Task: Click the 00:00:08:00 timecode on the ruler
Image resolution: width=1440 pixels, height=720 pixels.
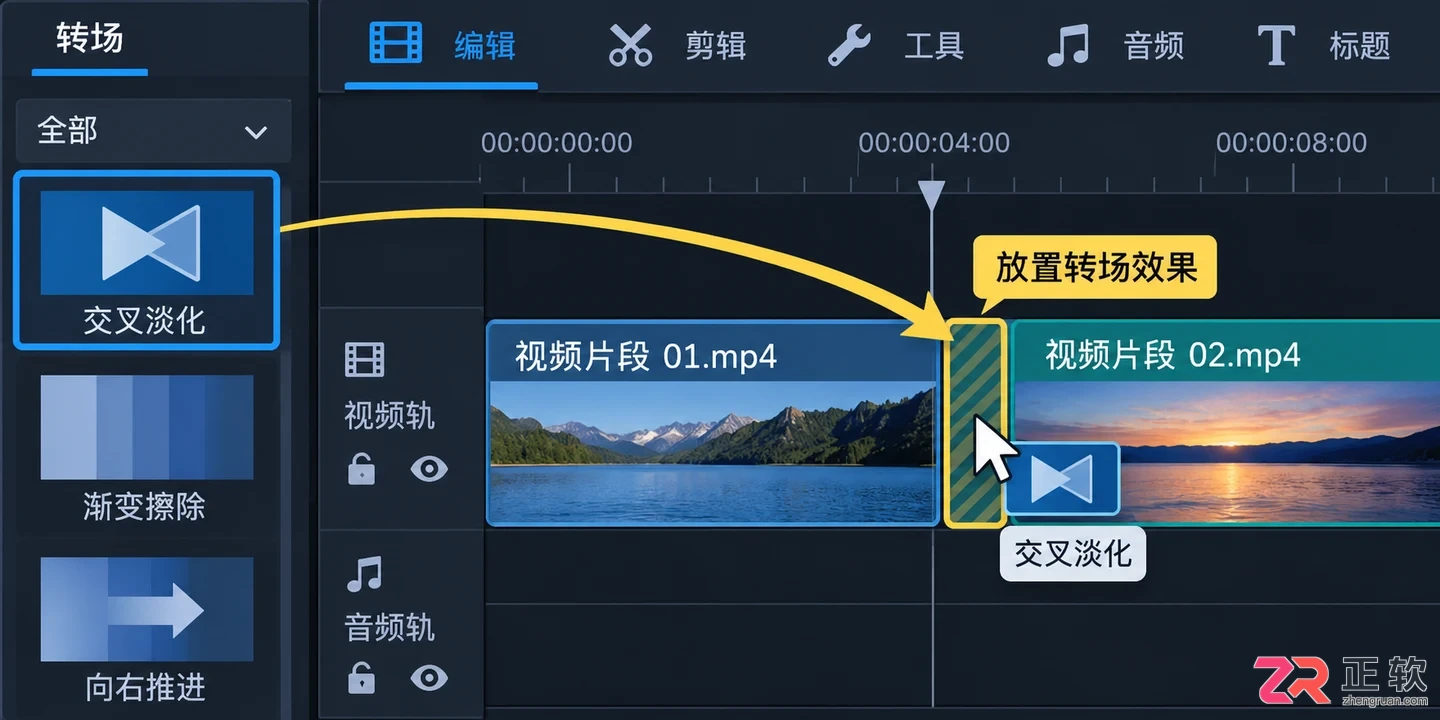Action: tap(1291, 143)
